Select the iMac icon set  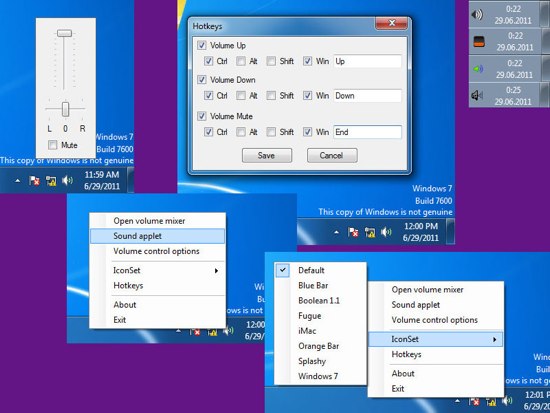click(320, 331)
